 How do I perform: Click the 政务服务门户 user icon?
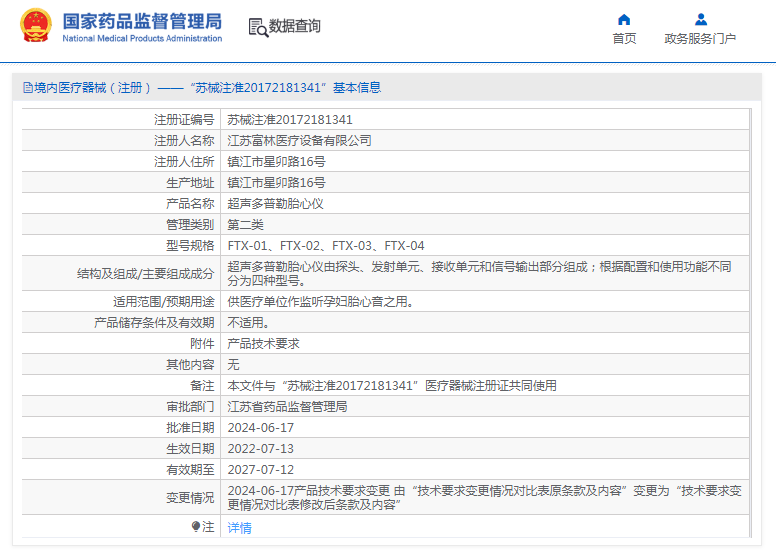pos(700,19)
